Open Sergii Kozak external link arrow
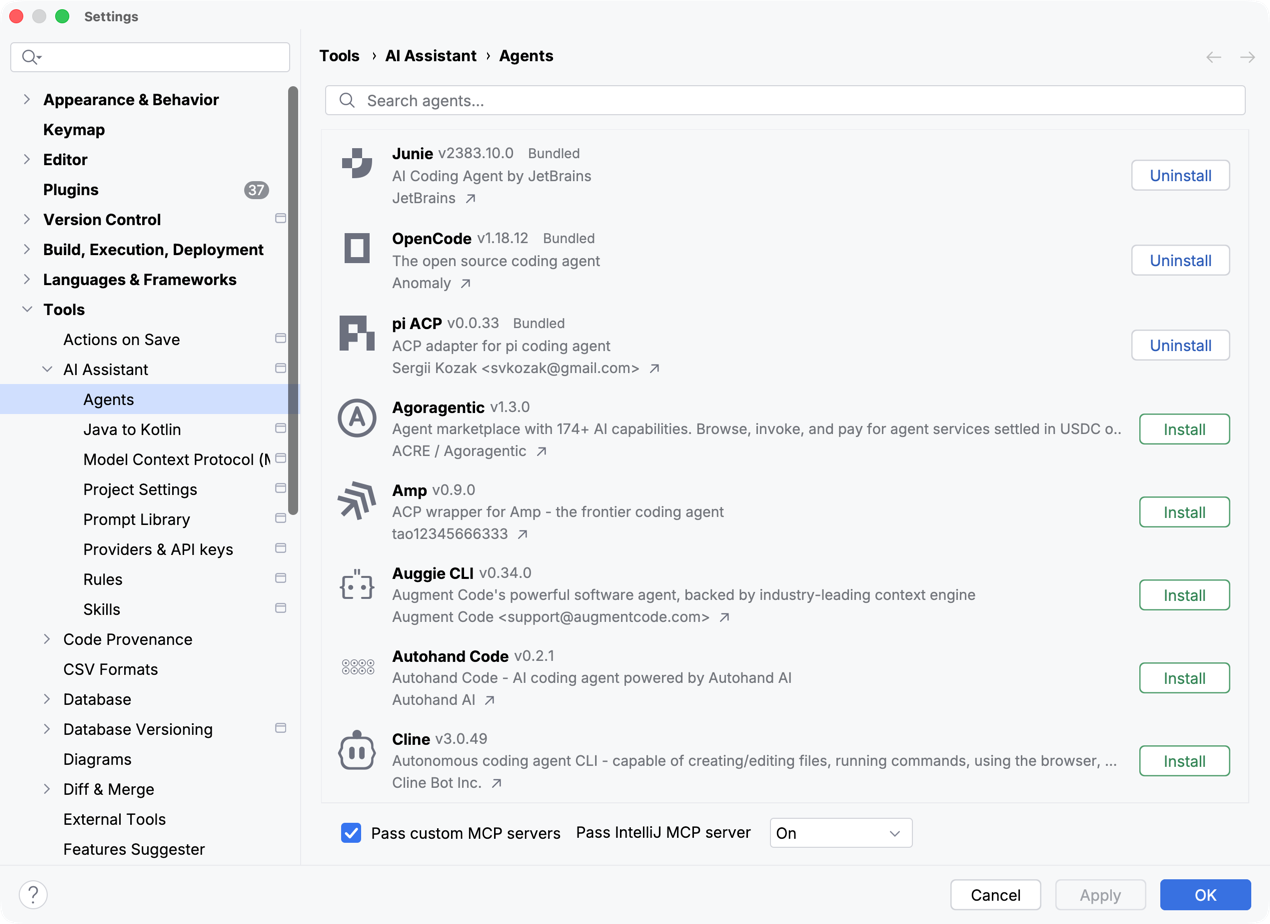The image size is (1270, 924). tap(655, 368)
